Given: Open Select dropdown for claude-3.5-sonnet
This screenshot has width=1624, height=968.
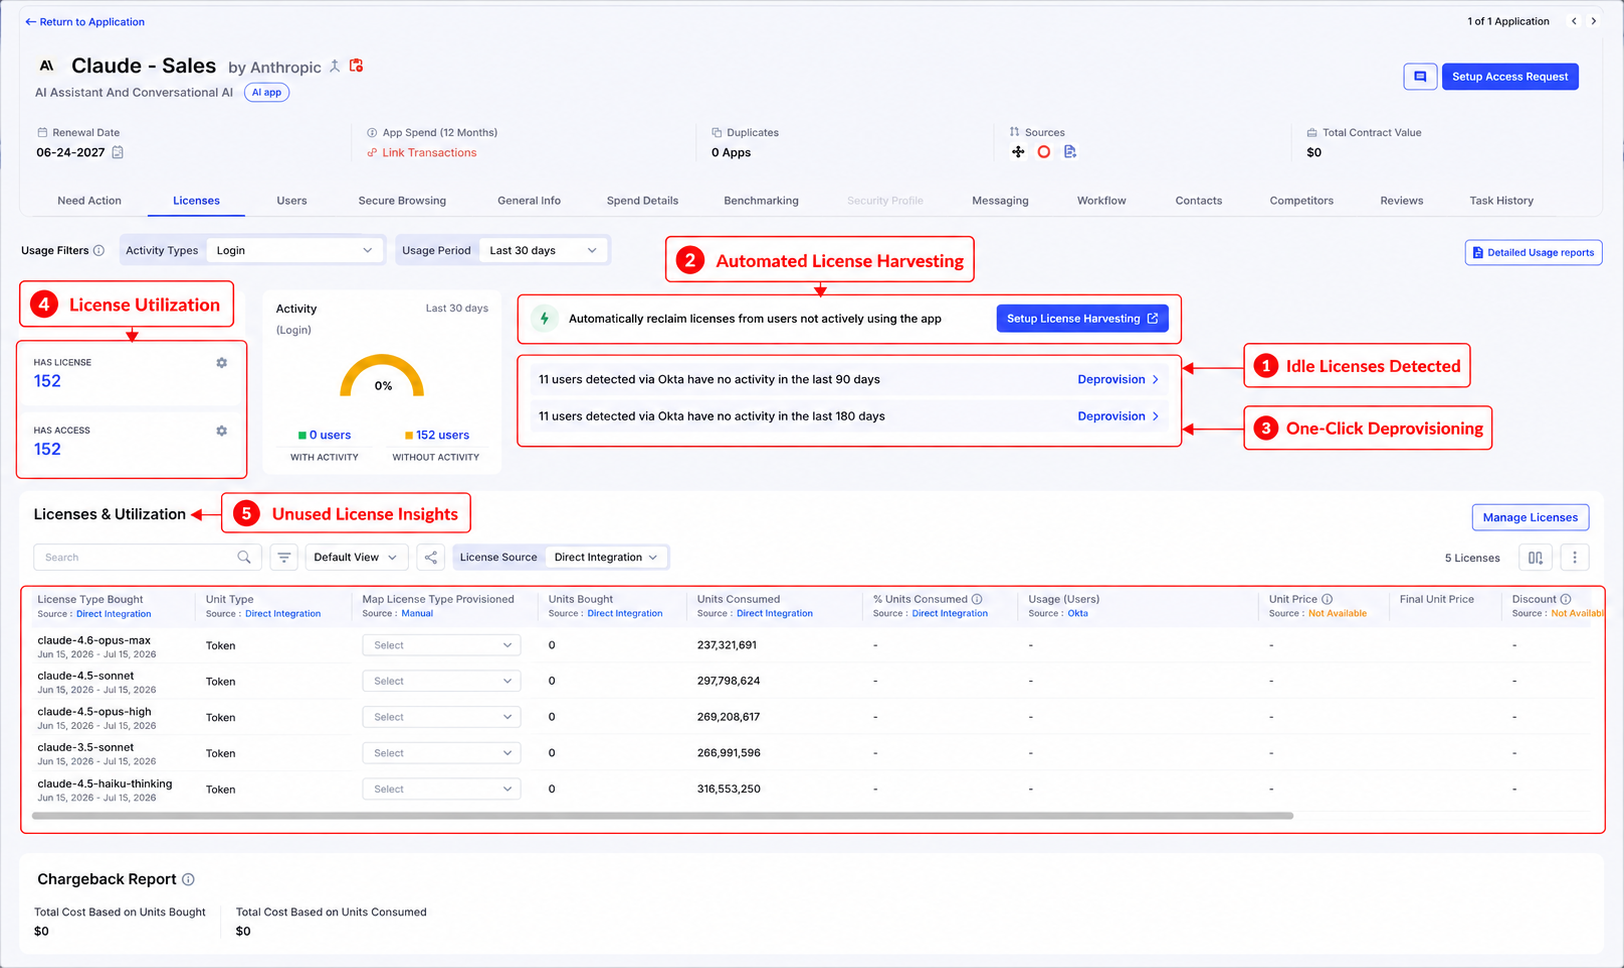Looking at the screenshot, I should point(441,754).
